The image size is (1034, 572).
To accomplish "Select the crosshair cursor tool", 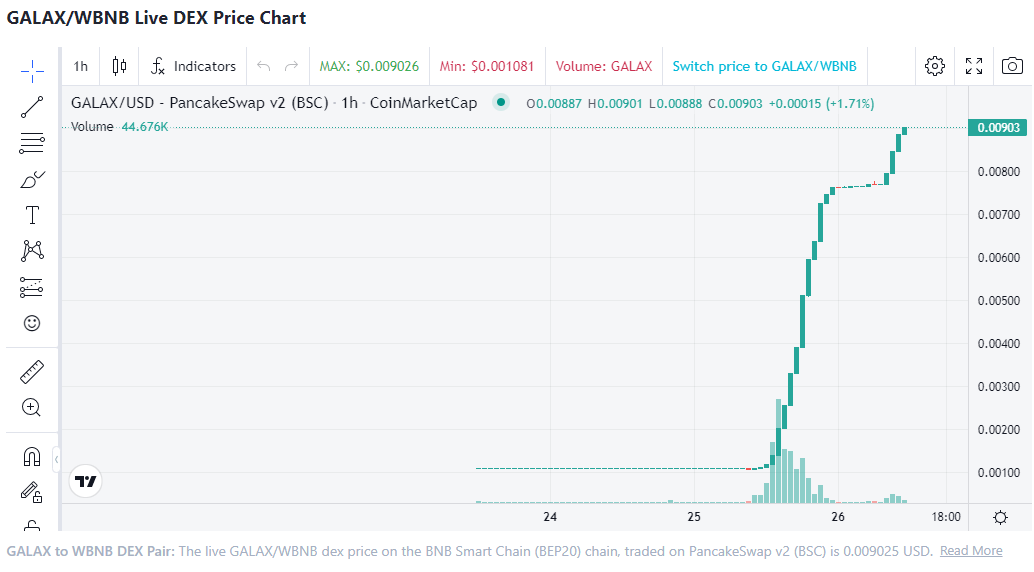I will pyautogui.click(x=32, y=70).
